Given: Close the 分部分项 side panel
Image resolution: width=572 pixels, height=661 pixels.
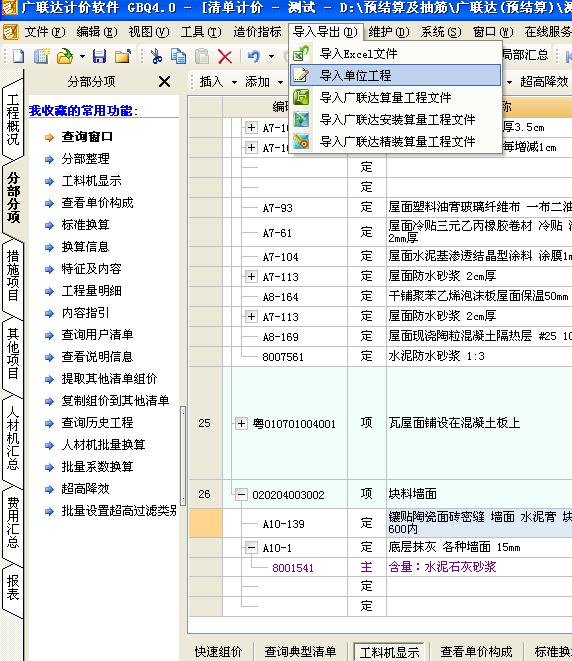Looking at the screenshot, I should [x=164, y=81].
